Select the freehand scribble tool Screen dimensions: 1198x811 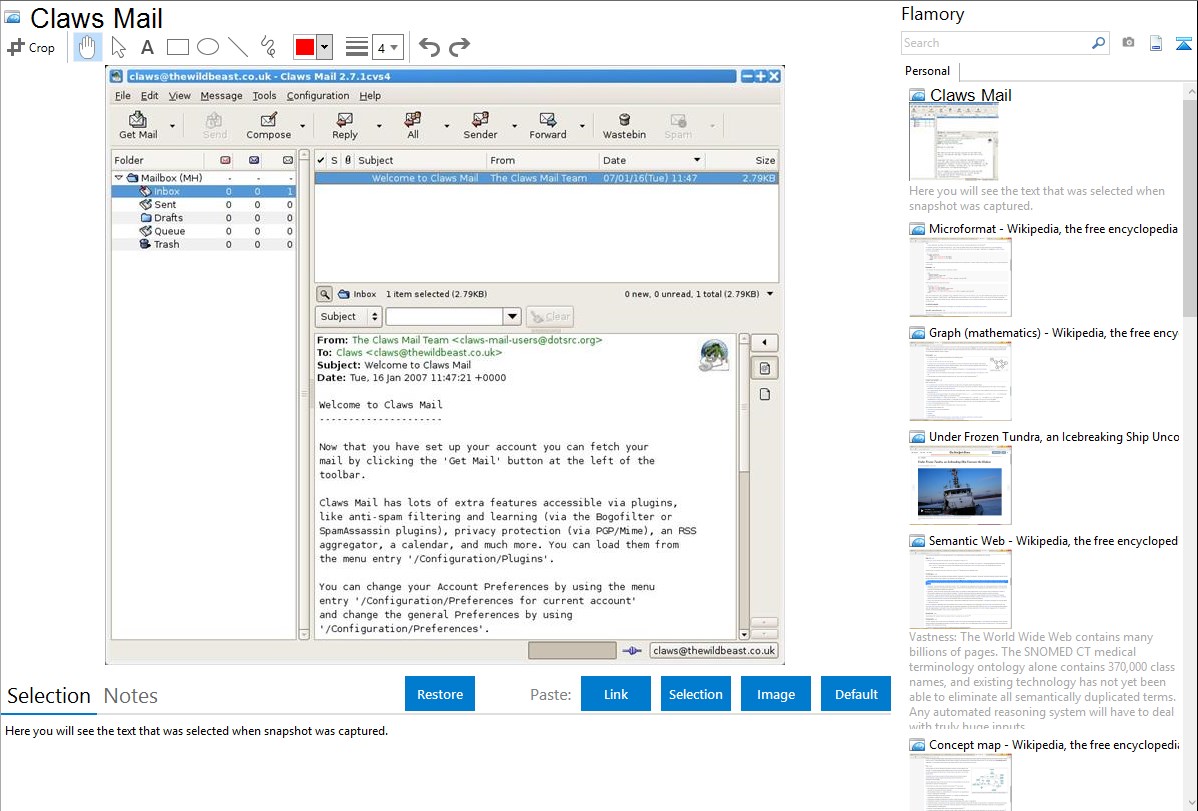pyautogui.click(x=268, y=47)
